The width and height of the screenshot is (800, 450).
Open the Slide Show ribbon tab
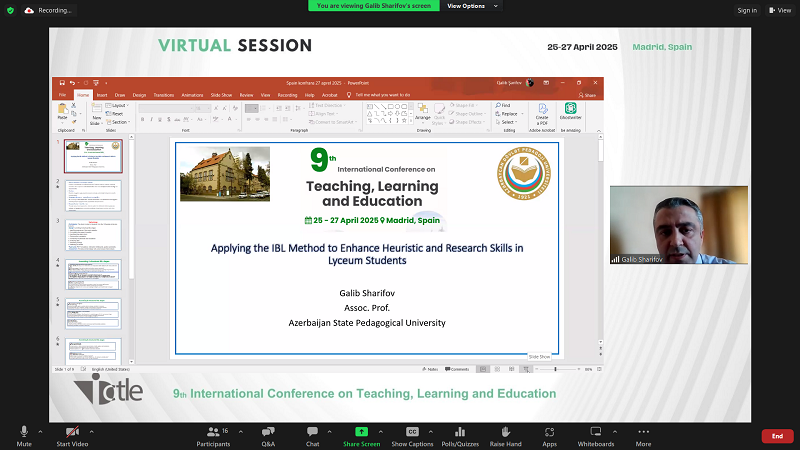[x=223, y=95]
